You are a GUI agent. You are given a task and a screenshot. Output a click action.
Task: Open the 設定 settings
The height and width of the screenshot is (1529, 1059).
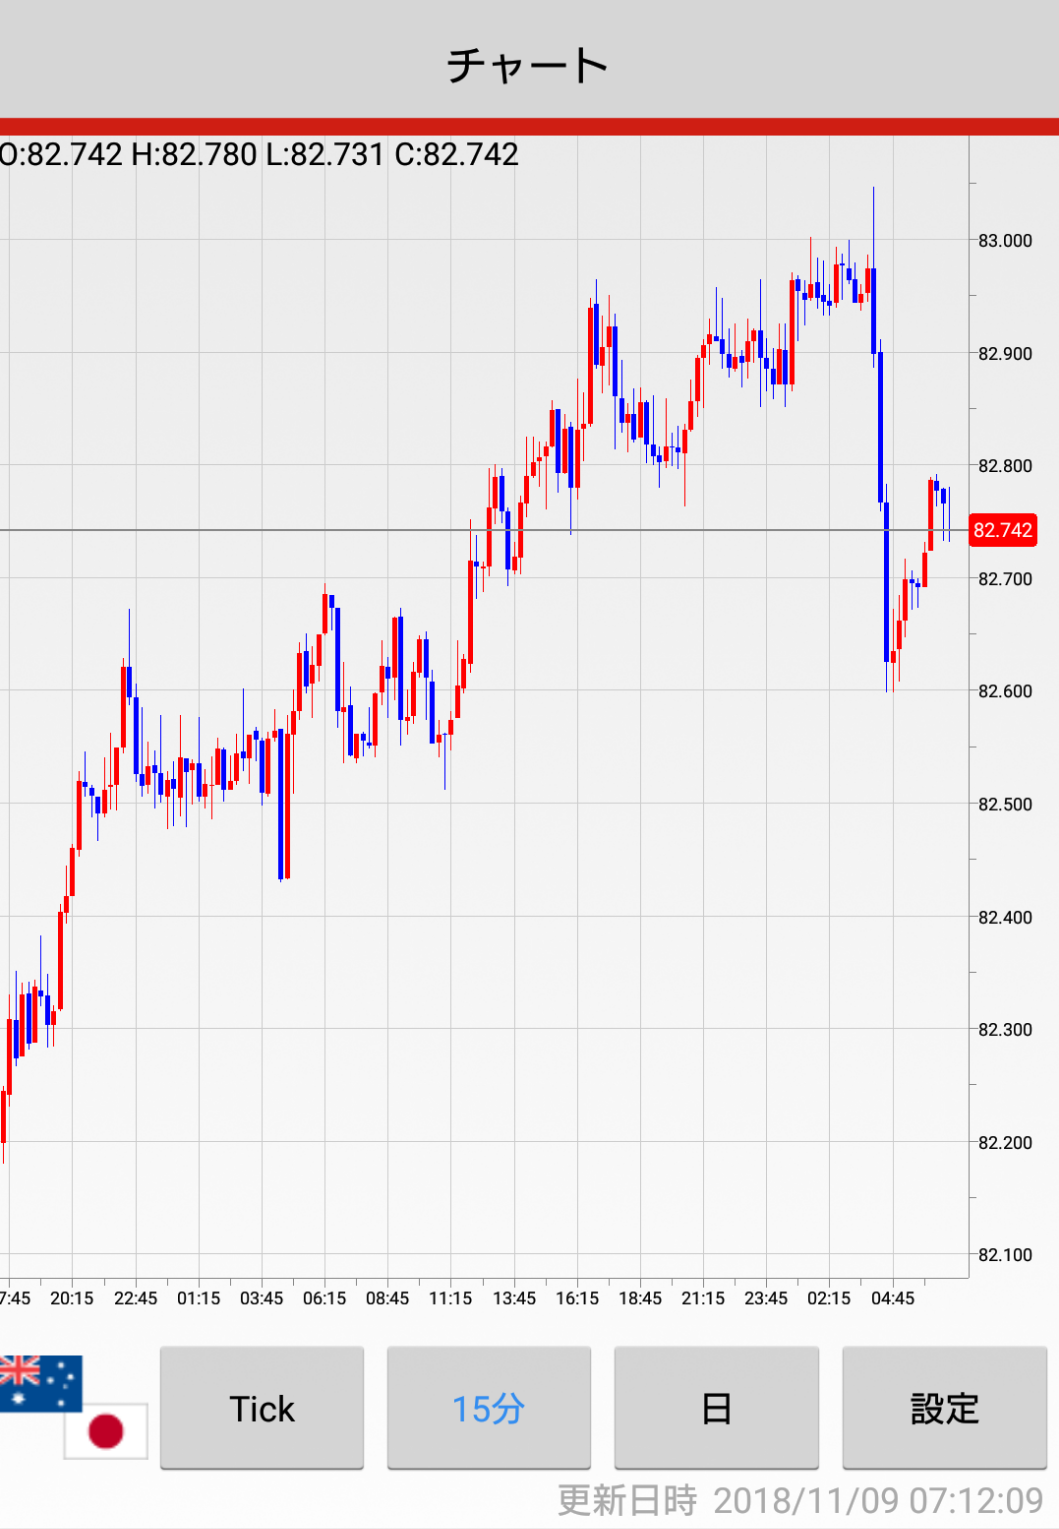click(944, 1408)
